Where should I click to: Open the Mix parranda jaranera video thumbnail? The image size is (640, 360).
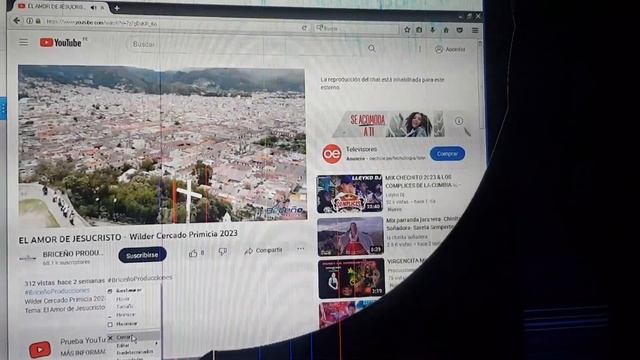pyautogui.click(x=351, y=236)
